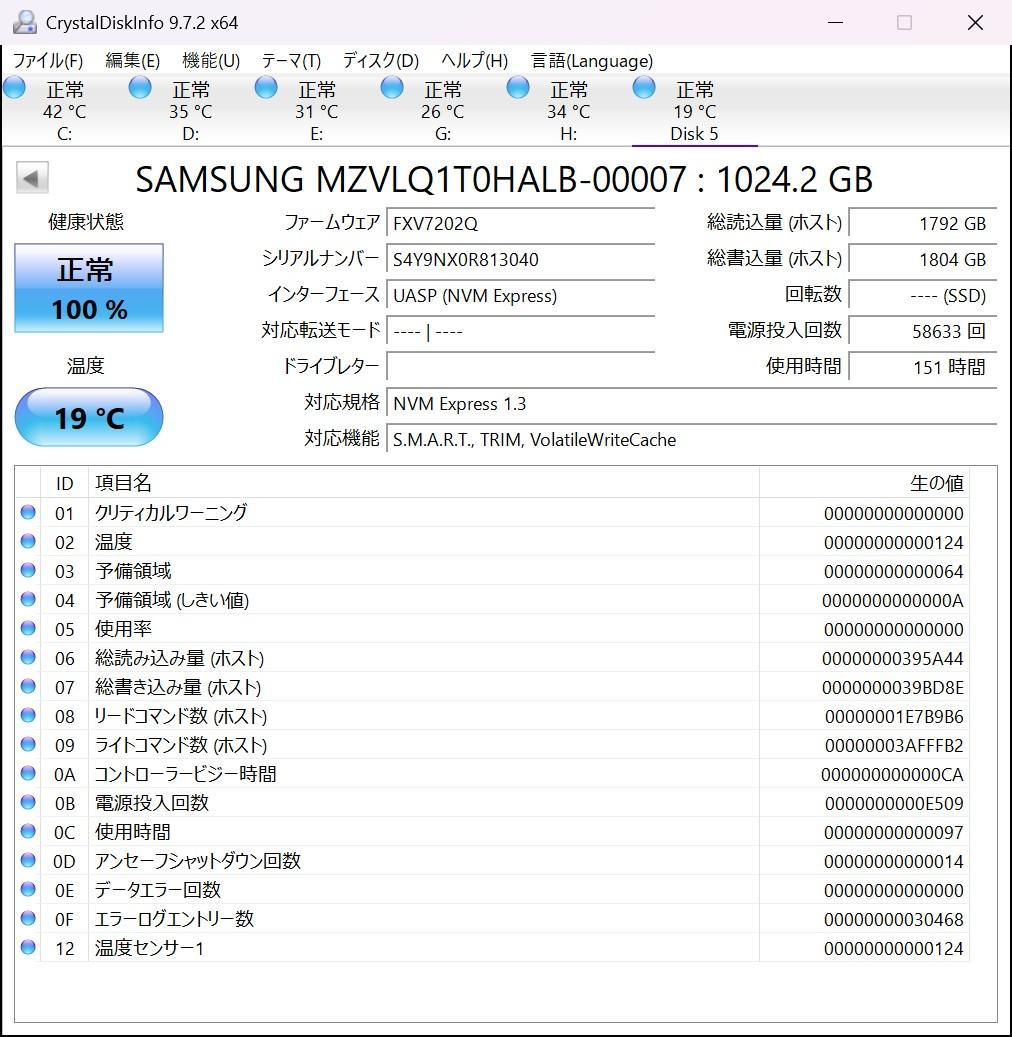Open the 機能(U) menu

click(210, 61)
